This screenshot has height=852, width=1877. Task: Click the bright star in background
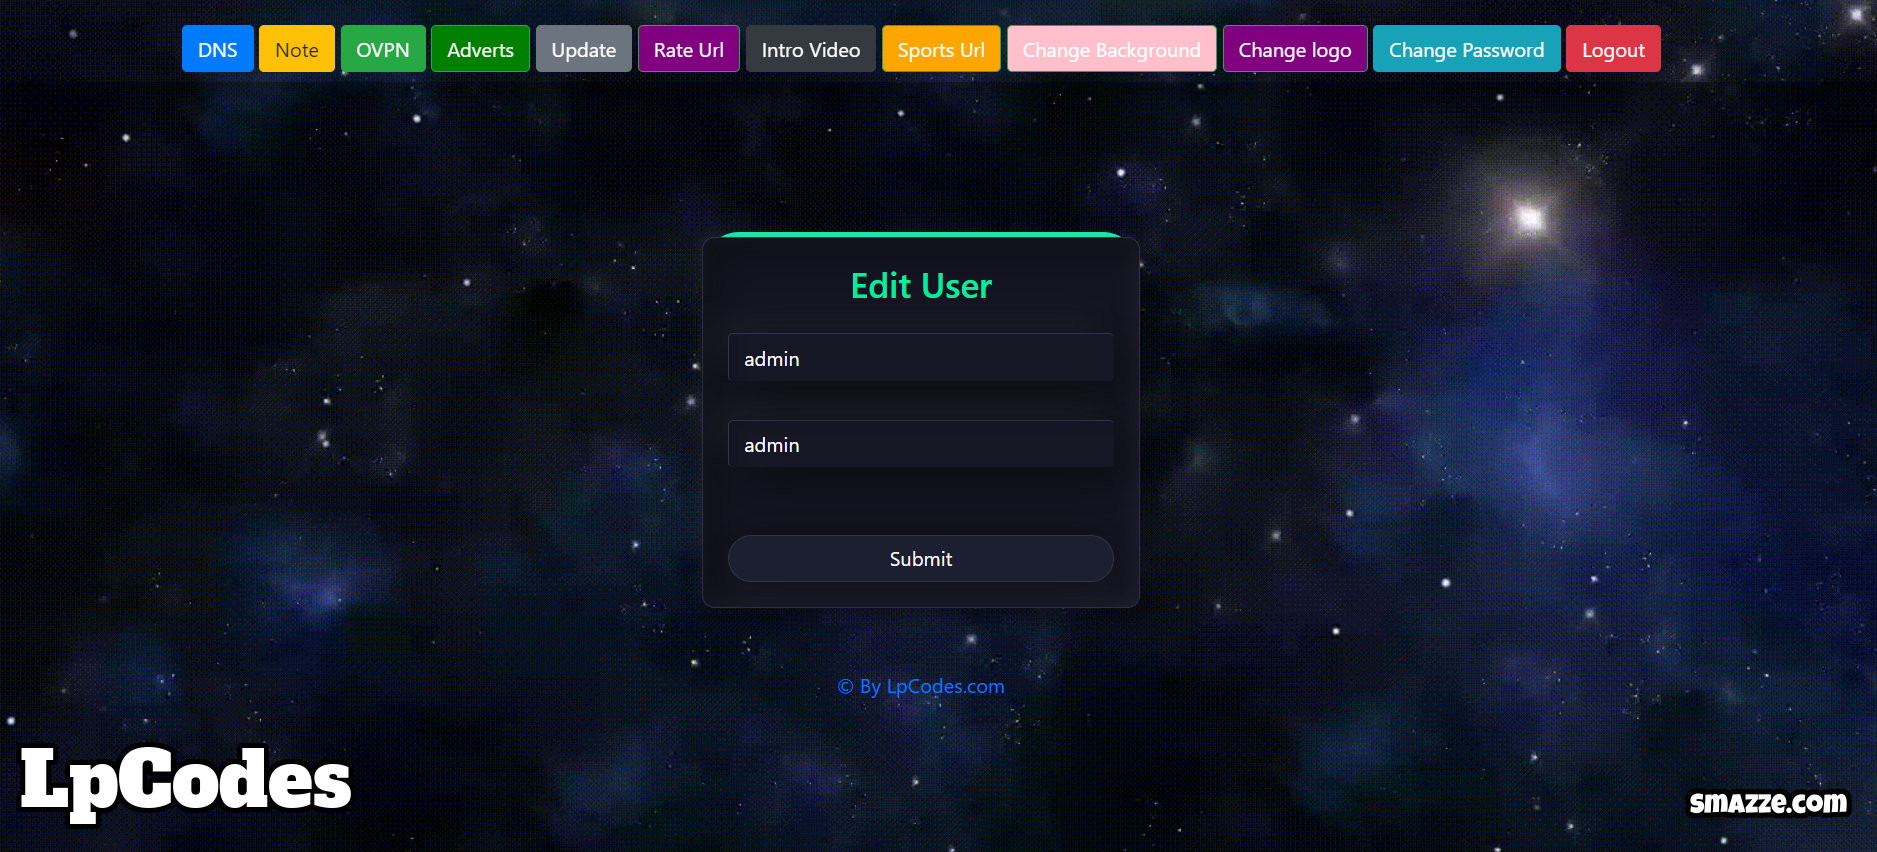tap(1529, 217)
